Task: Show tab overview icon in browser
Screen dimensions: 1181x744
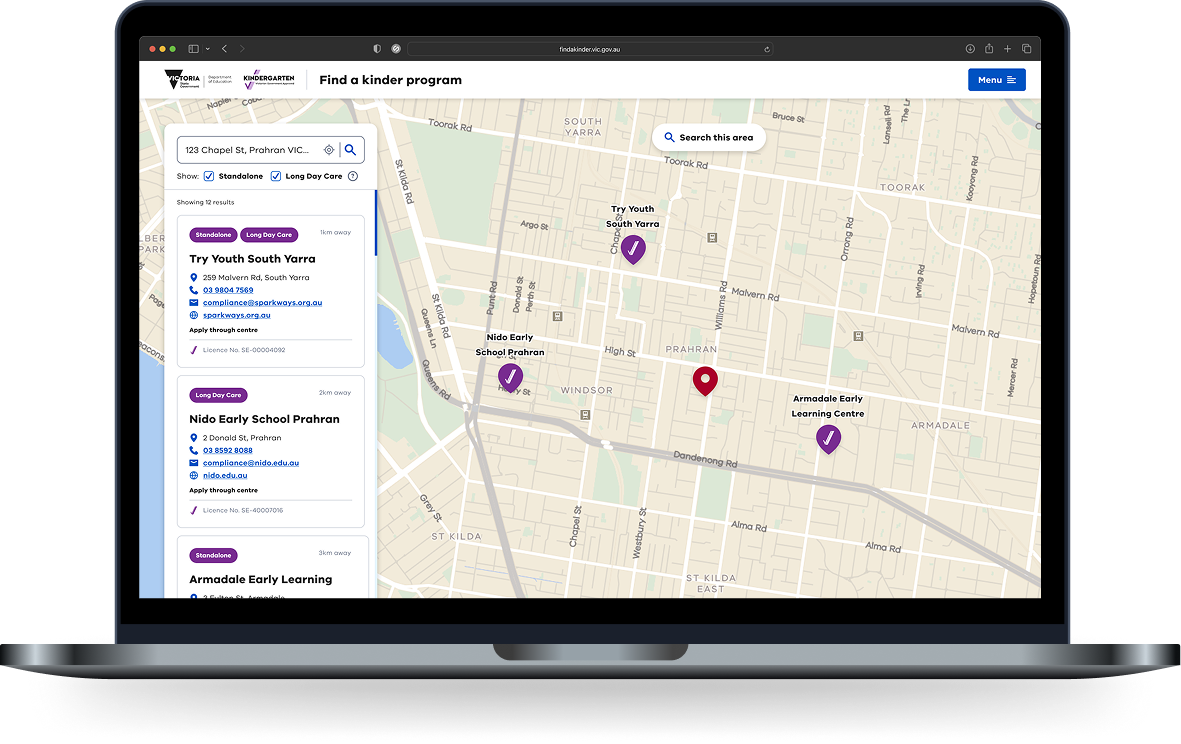Action: [x=1027, y=49]
